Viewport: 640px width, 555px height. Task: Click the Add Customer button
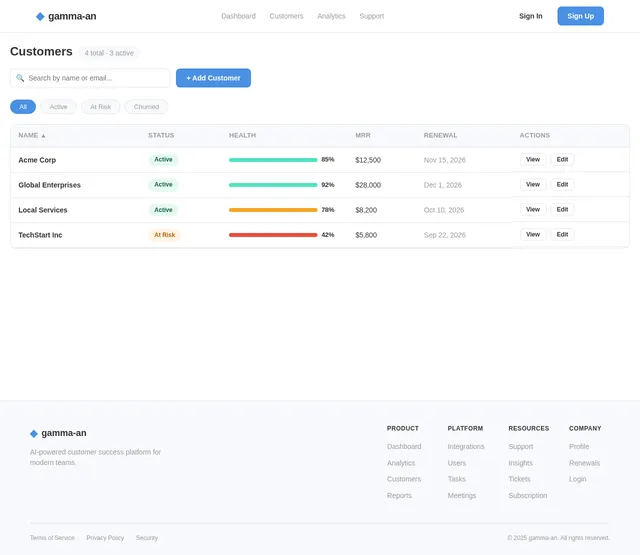(x=213, y=78)
